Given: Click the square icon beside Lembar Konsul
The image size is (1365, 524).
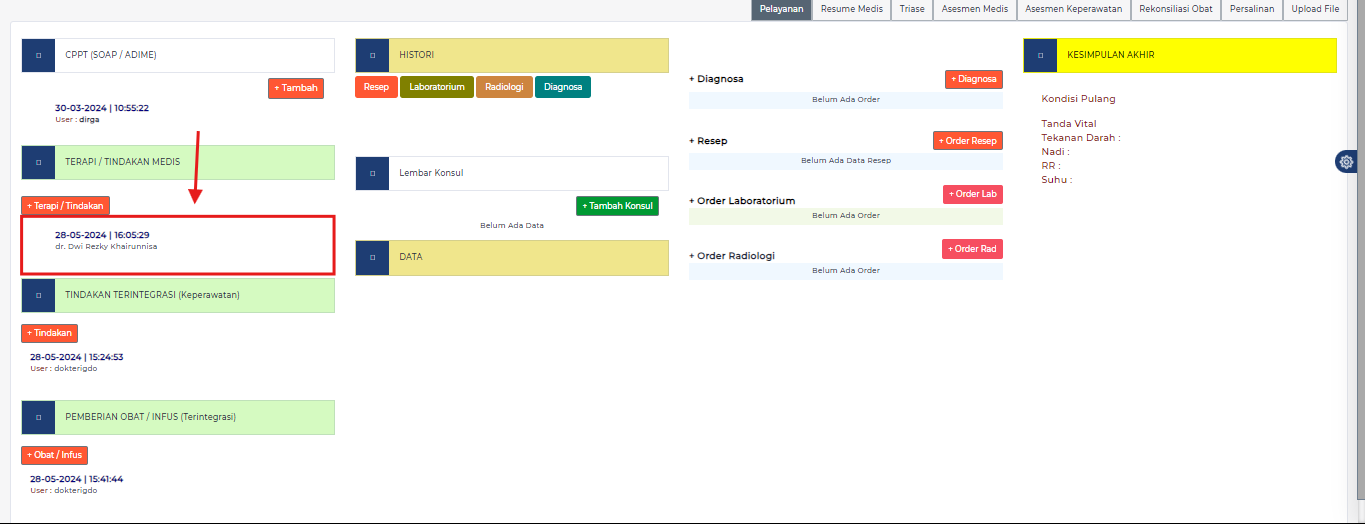Looking at the screenshot, I should 372,173.
